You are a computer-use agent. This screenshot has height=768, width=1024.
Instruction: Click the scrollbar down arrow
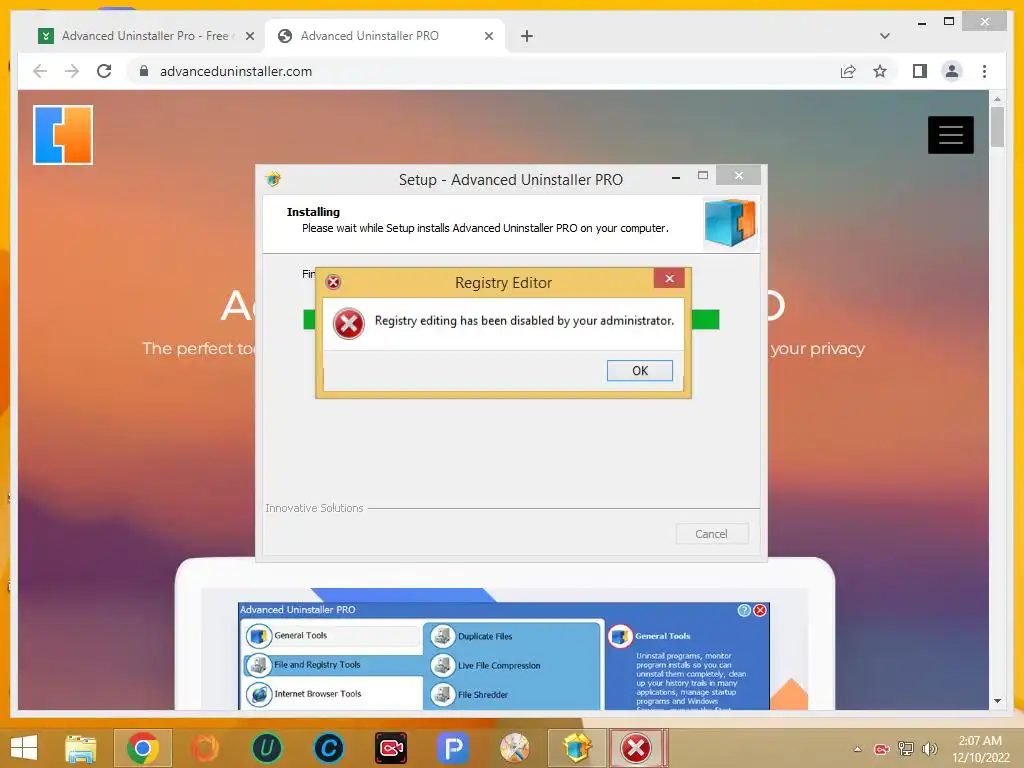click(x=997, y=701)
